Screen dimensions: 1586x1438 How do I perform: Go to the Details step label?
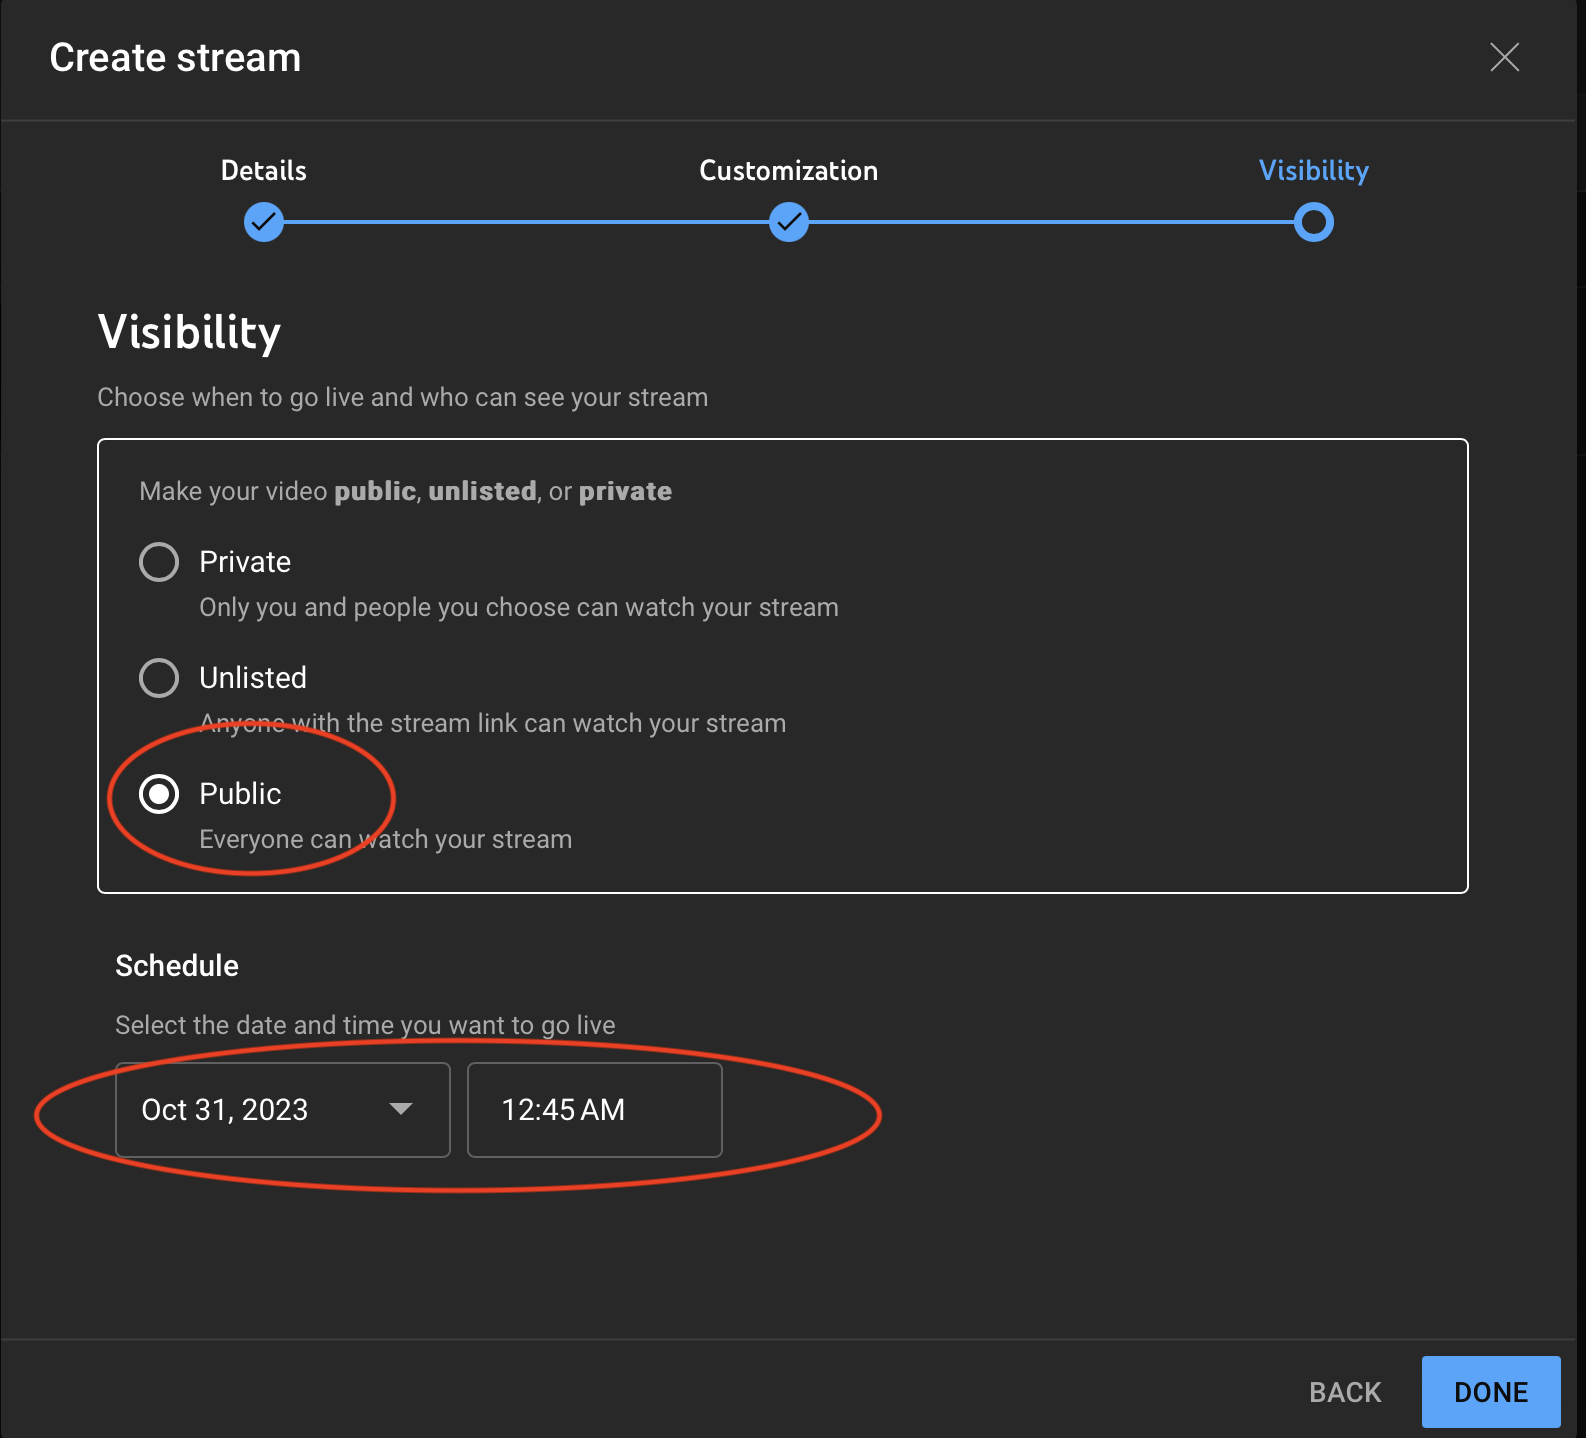pos(263,170)
